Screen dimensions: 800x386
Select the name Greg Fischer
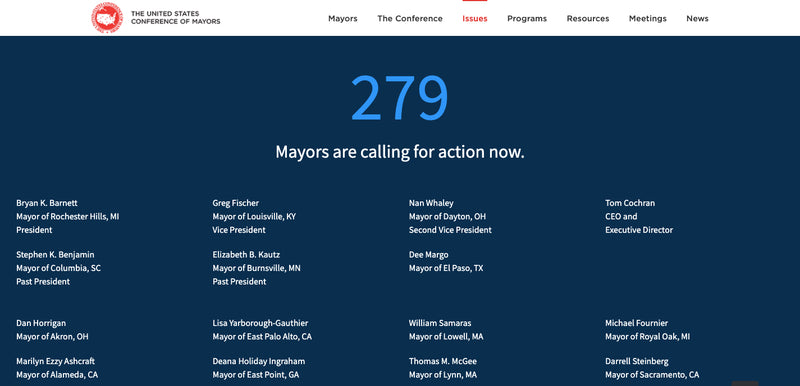236,203
